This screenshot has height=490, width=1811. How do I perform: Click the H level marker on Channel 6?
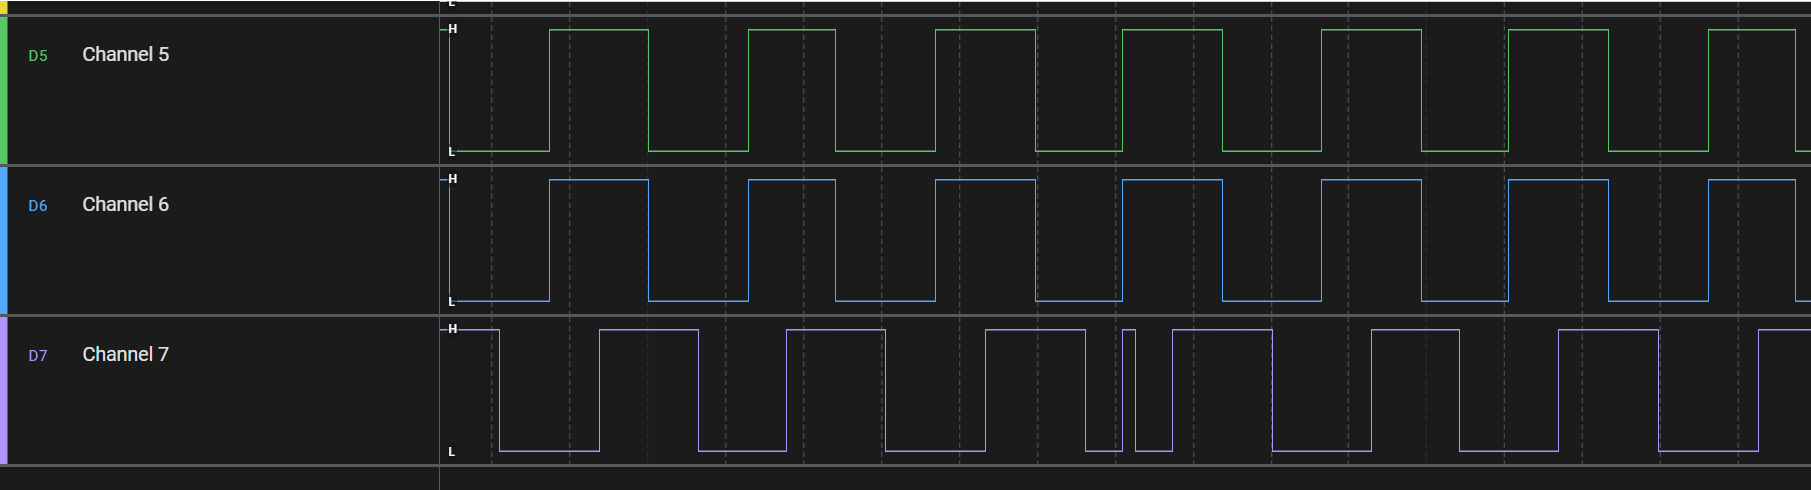point(452,179)
